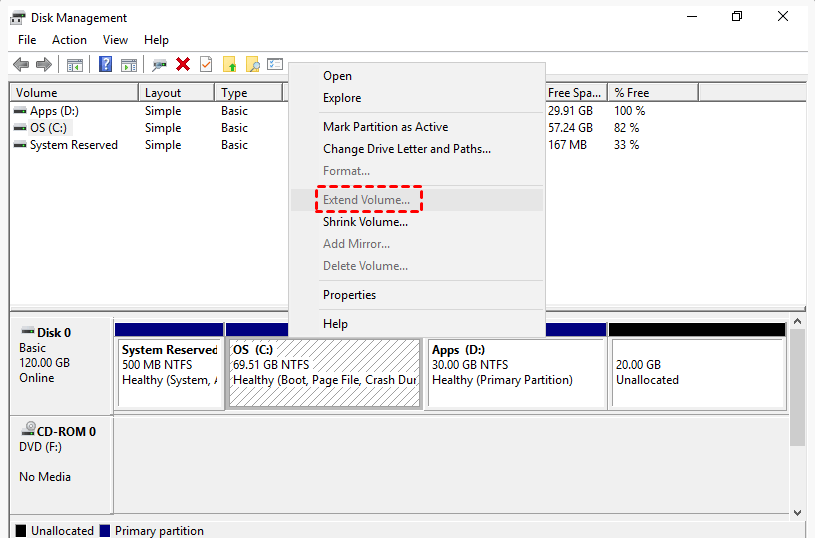Screen dimensions: 815x538
Task: Select Mark Partition as Active
Action: click(x=417, y=127)
